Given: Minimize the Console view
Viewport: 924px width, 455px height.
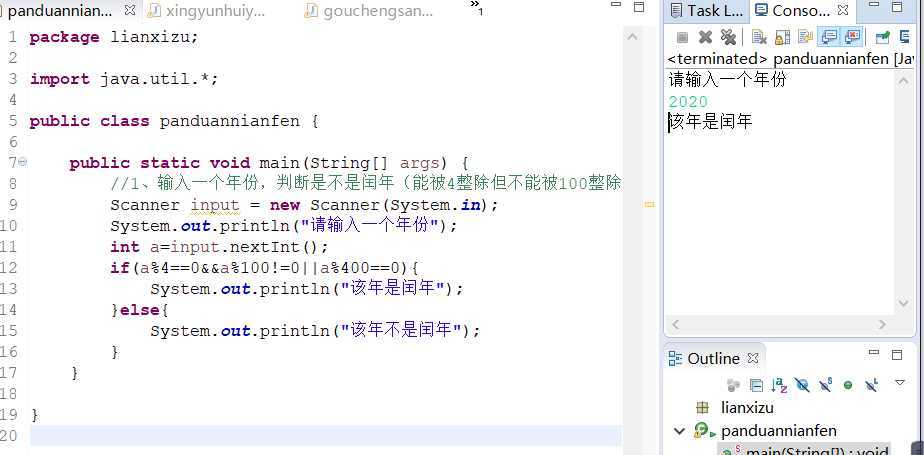Looking at the screenshot, I should coord(874,5).
